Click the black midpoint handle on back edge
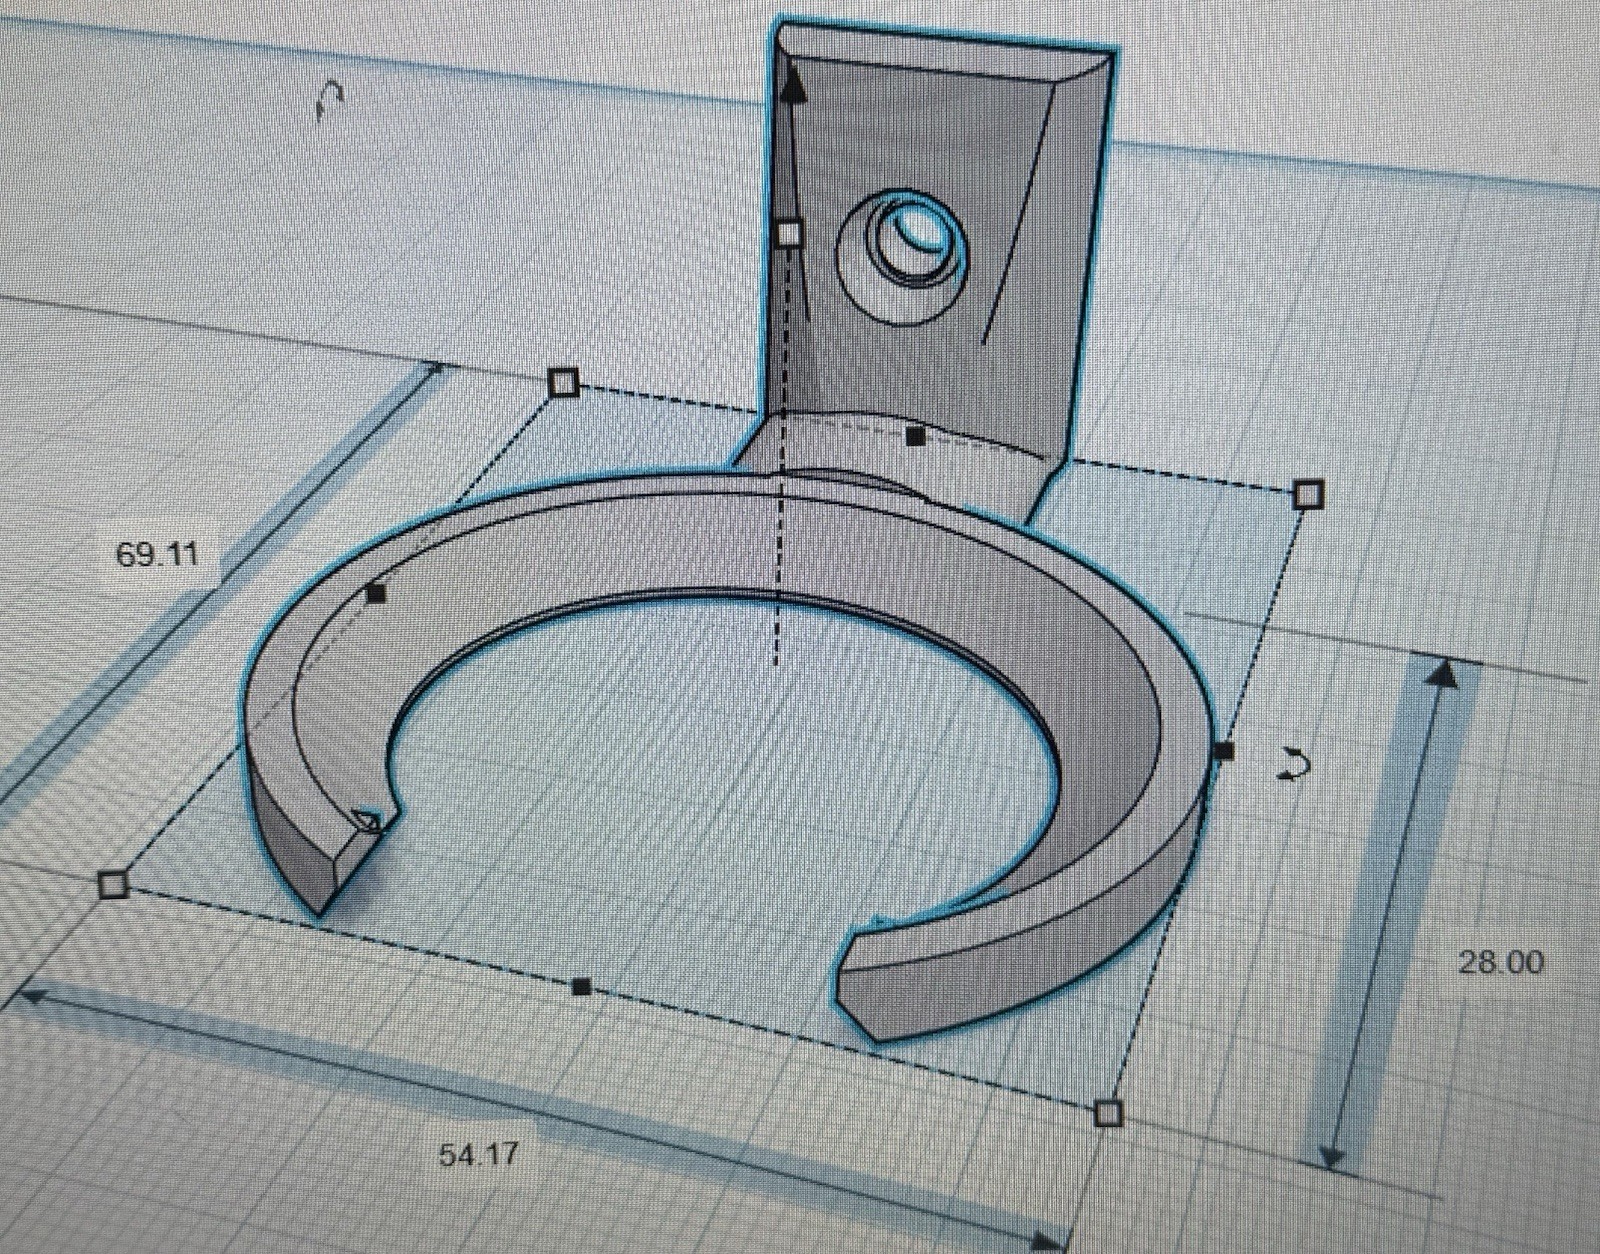 (x=914, y=435)
